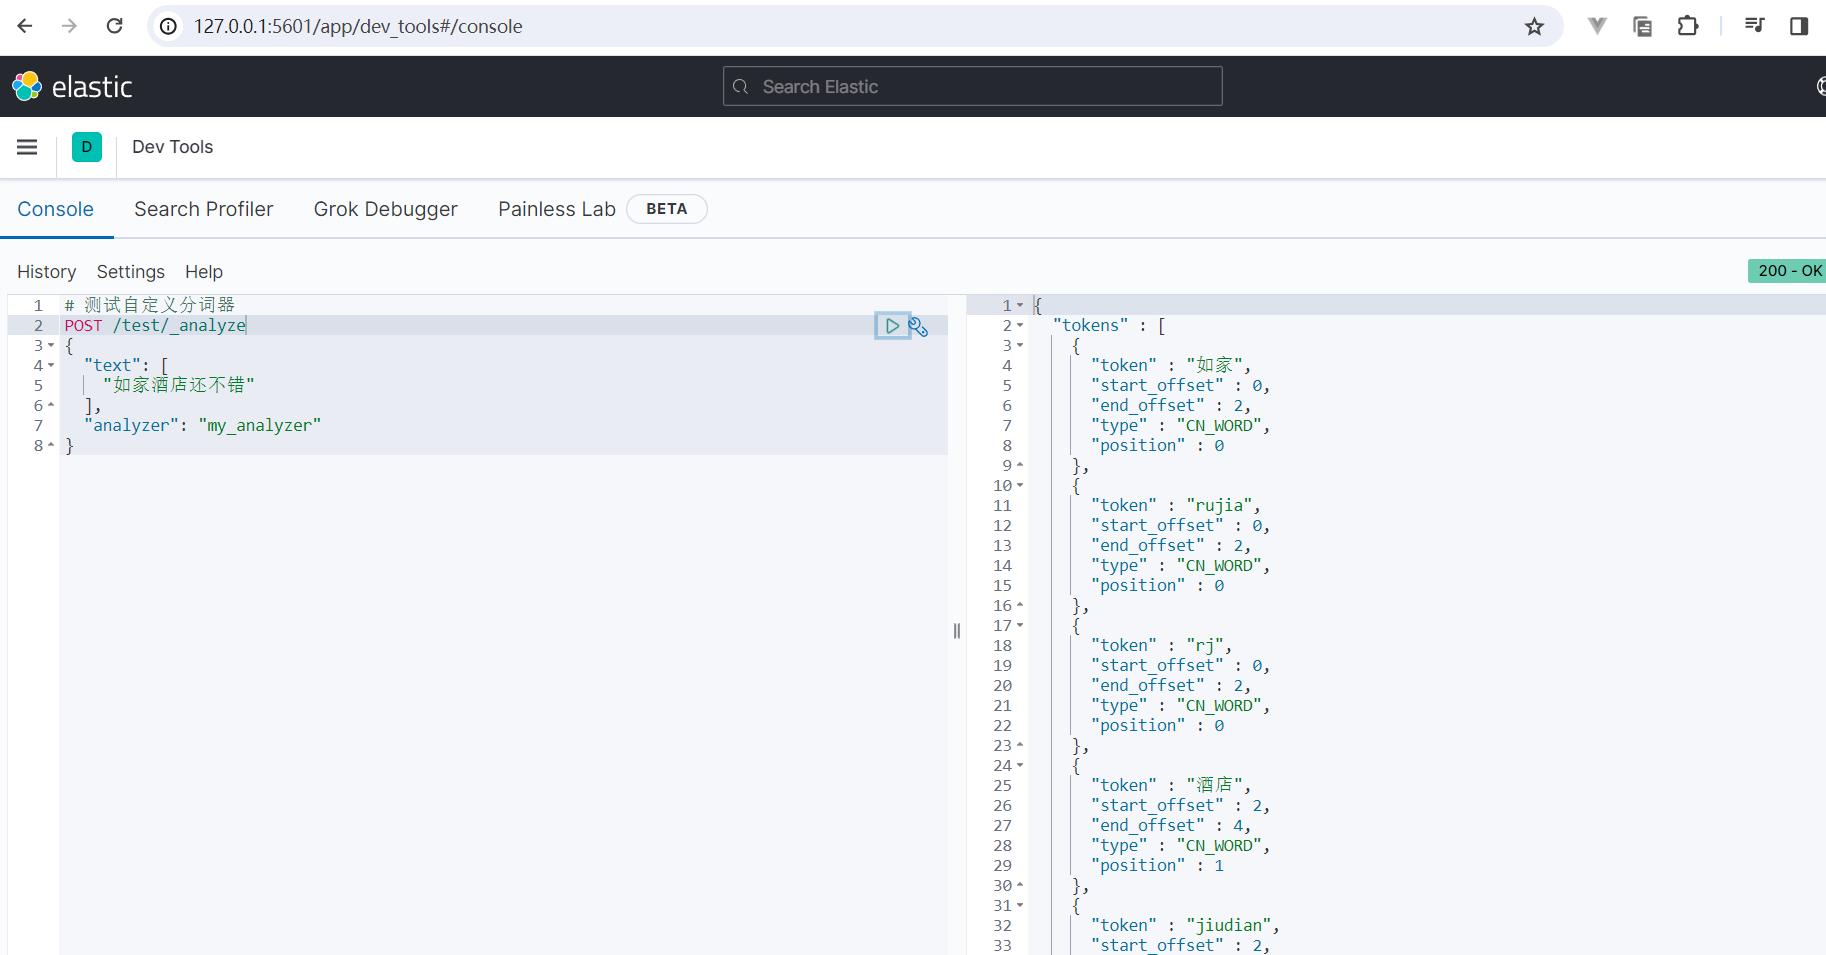1826x955 pixels.
Task: Bookmark this page with the star icon
Action: 1534,26
